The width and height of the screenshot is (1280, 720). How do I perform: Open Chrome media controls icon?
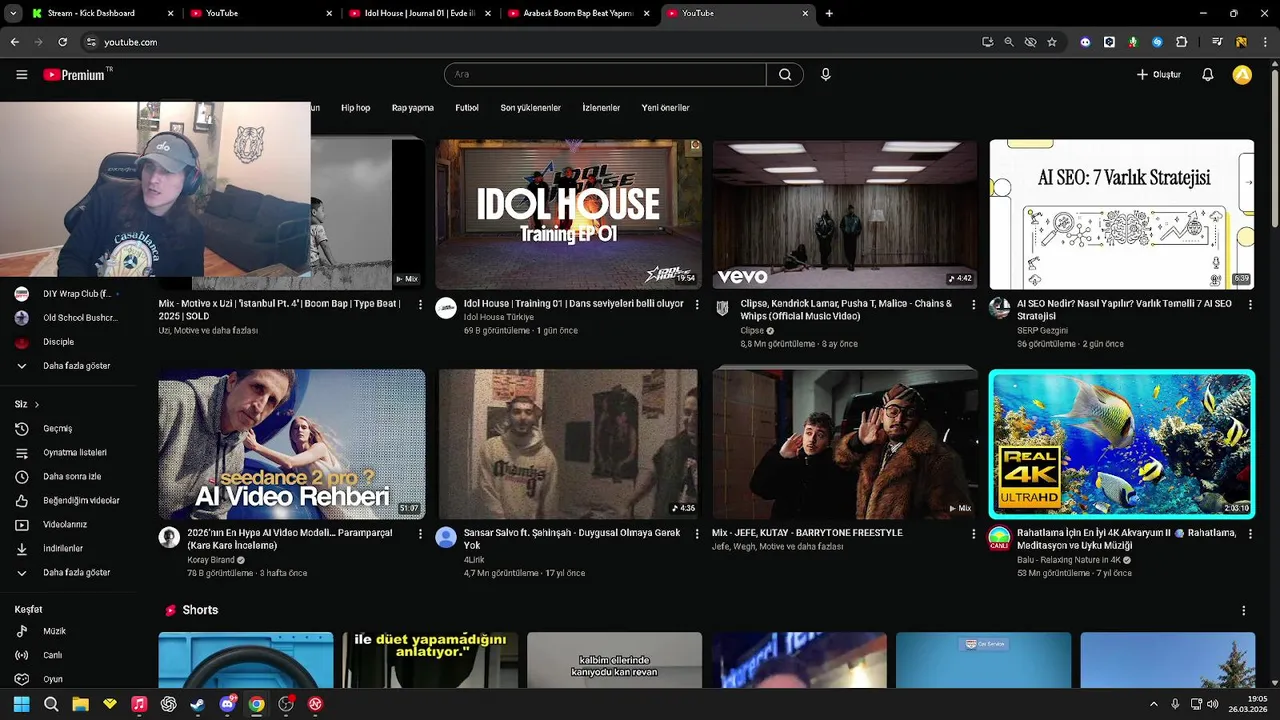[1216, 42]
